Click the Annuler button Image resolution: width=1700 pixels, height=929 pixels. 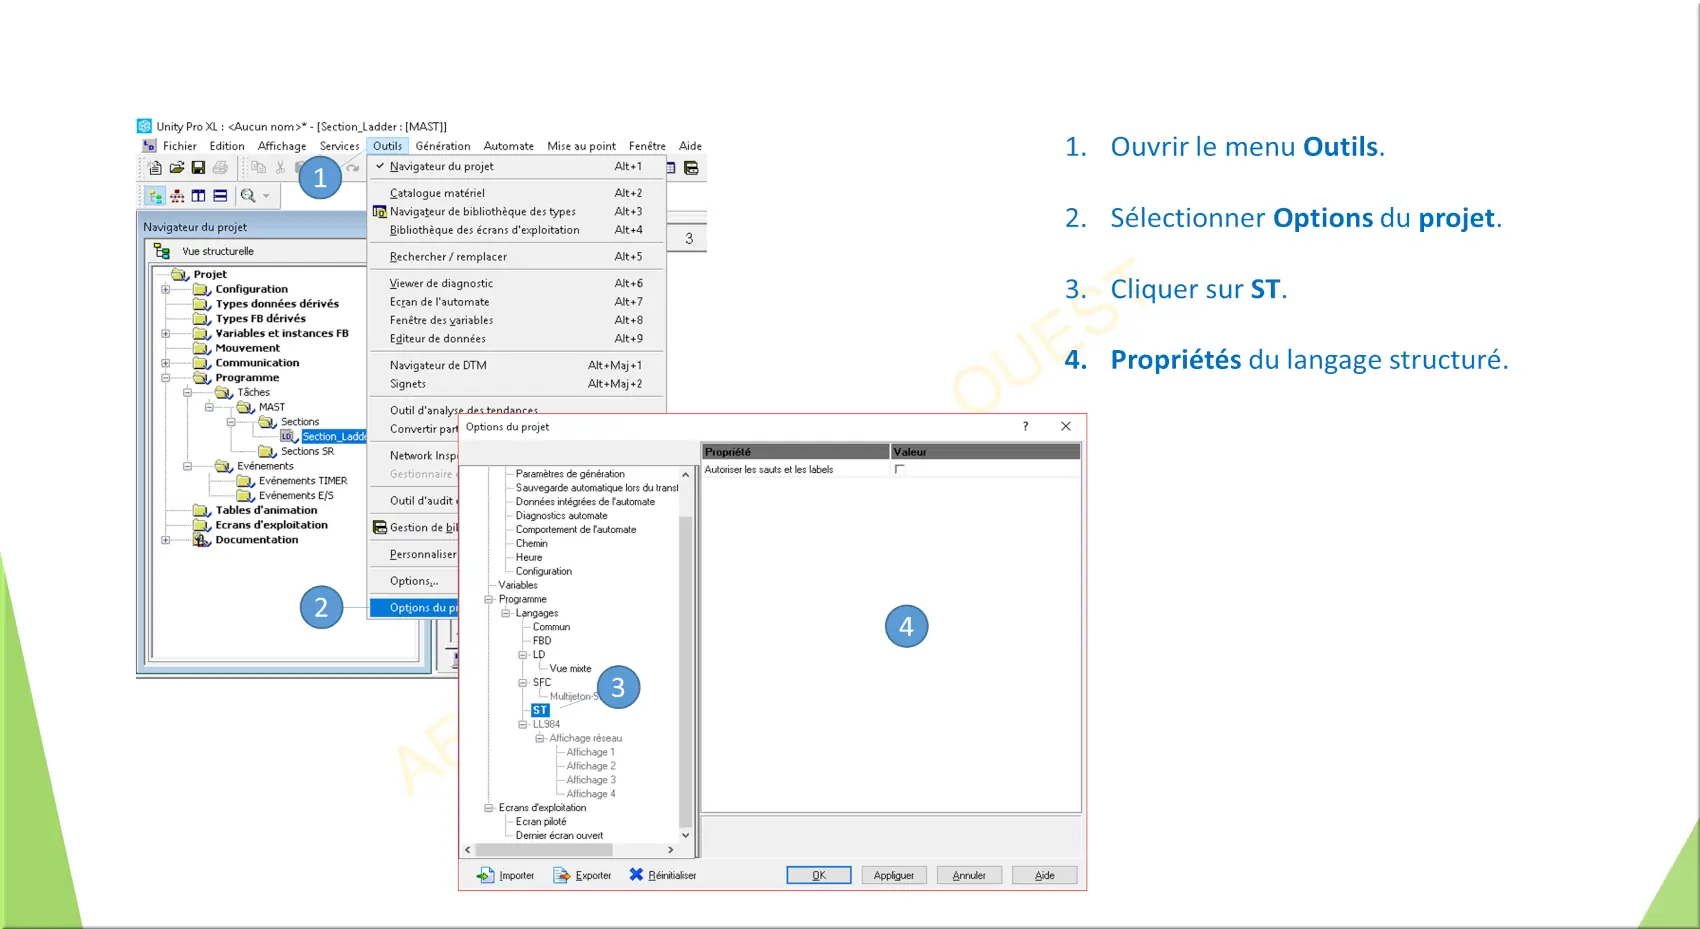[x=969, y=875]
